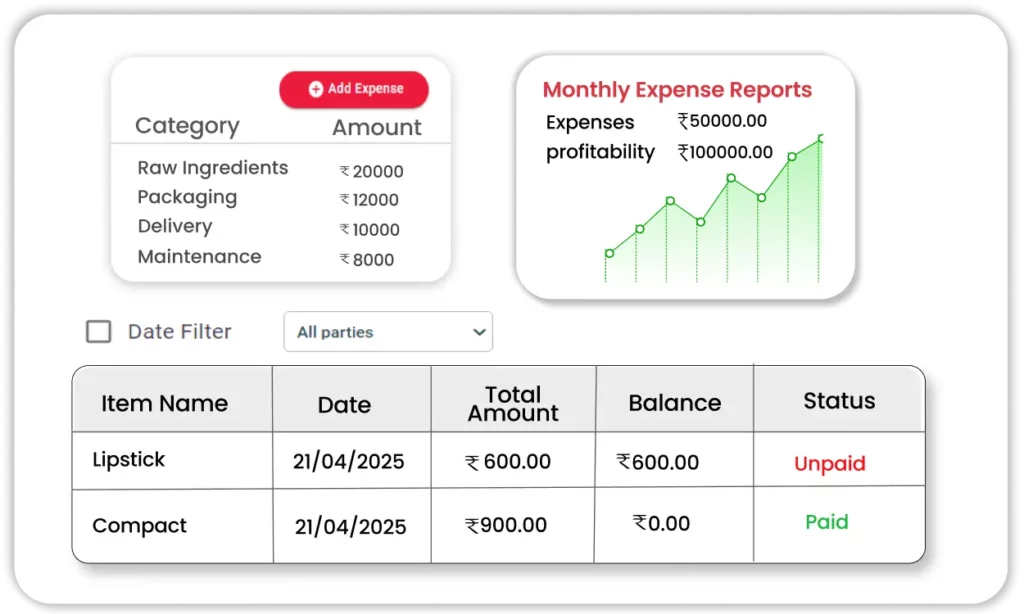Viewport: 1024px width, 614px height.
Task: Select the Delivery expense category
Action: tap(175, 227)
